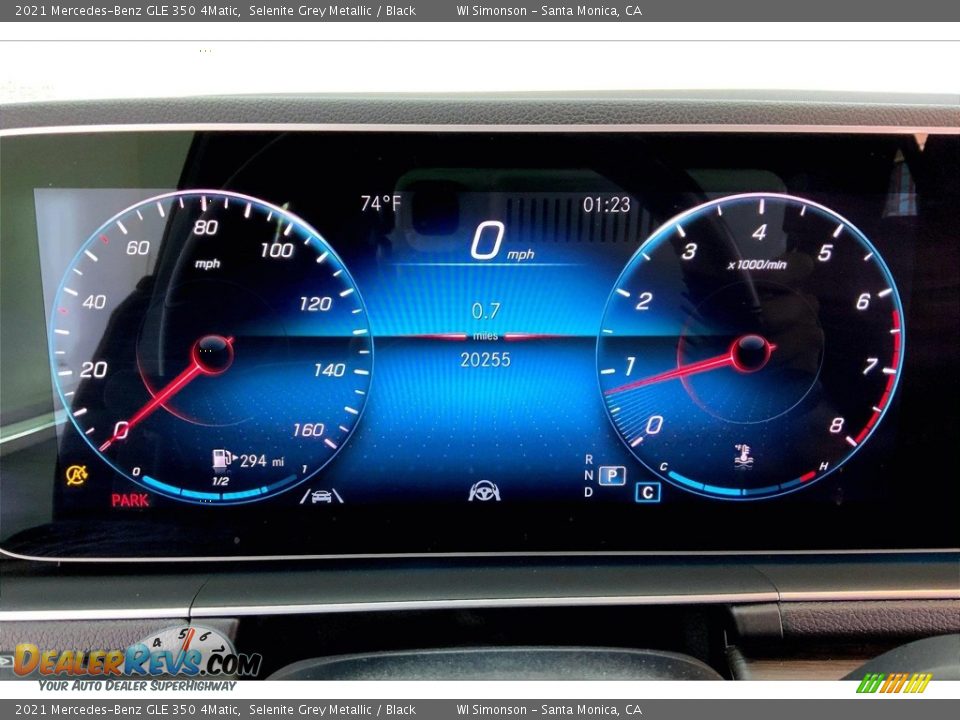Click the fuel level gauge bar
The image size is (960, 720).
(x=219, y=489)
